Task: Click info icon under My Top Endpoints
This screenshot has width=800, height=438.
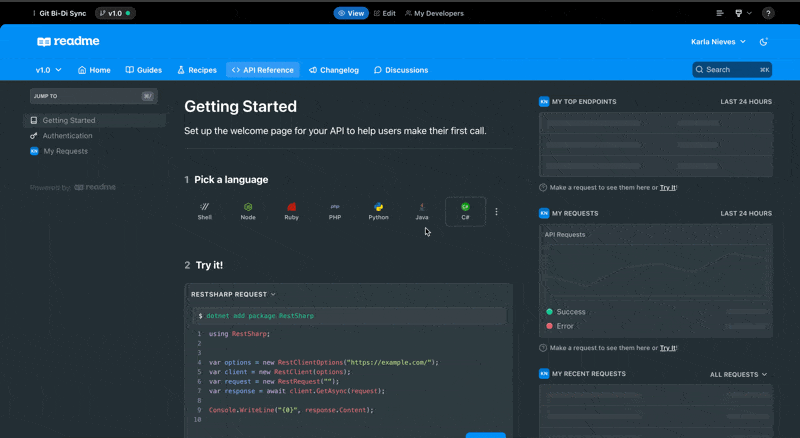Action: click(x=543, y=187)
